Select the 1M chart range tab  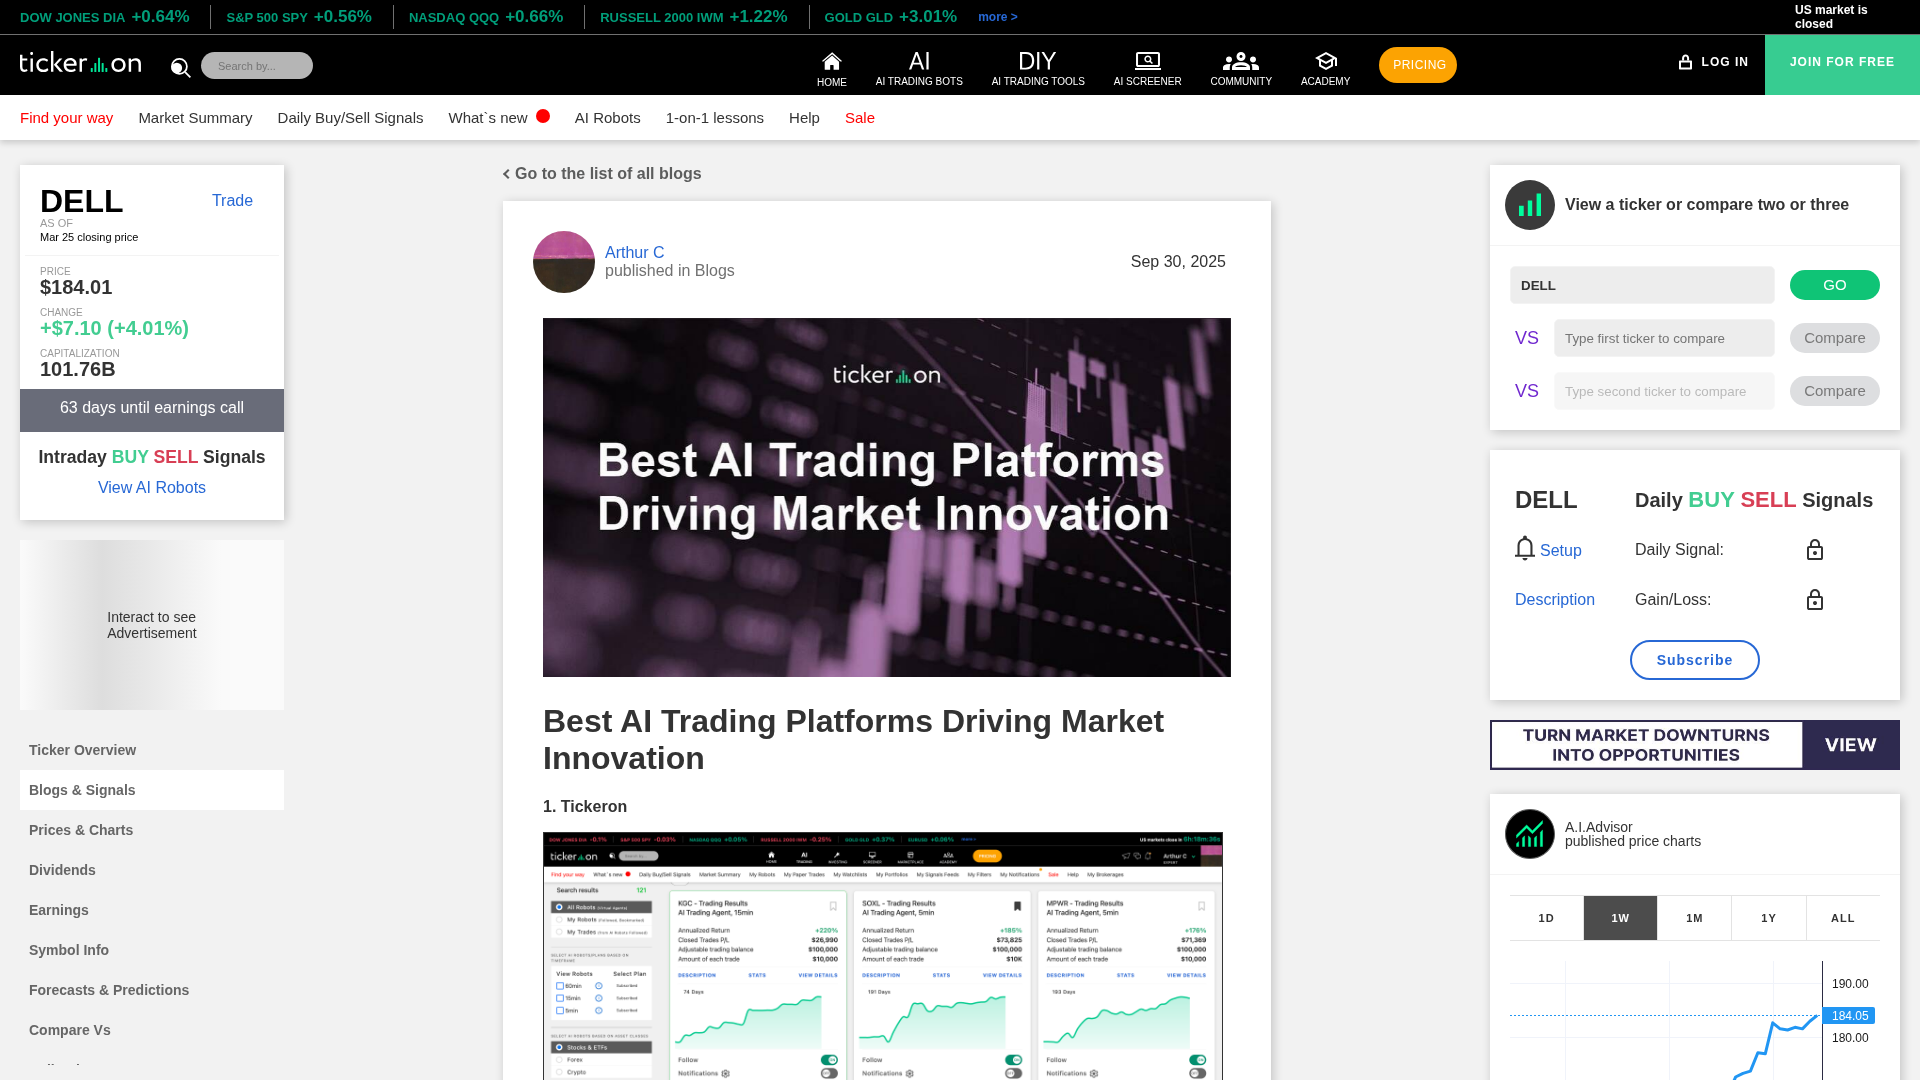click(x=1694, y=918)
